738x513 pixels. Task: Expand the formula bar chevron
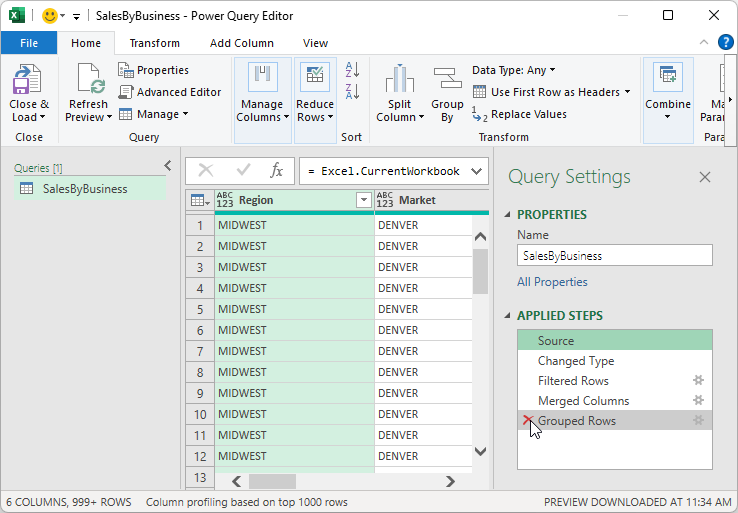click(476, 171)
